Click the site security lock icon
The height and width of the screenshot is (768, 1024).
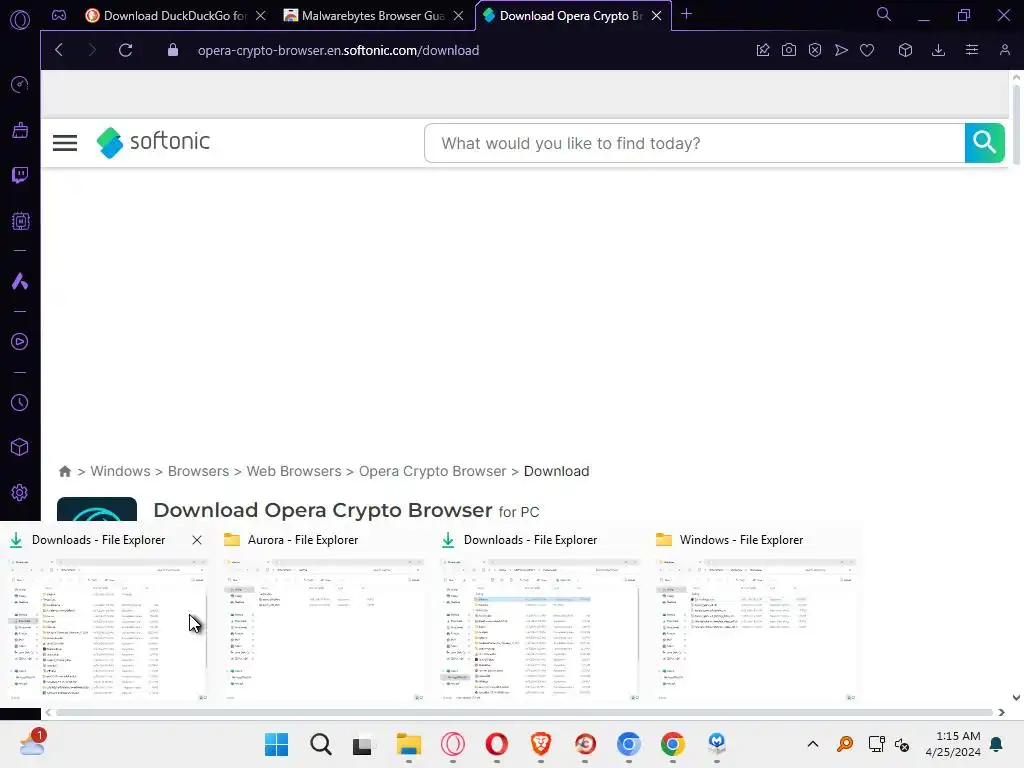pos(172,50)
